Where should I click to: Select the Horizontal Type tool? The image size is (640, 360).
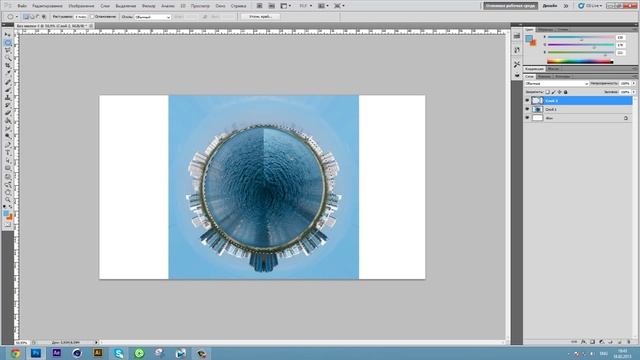coord(8,151)
